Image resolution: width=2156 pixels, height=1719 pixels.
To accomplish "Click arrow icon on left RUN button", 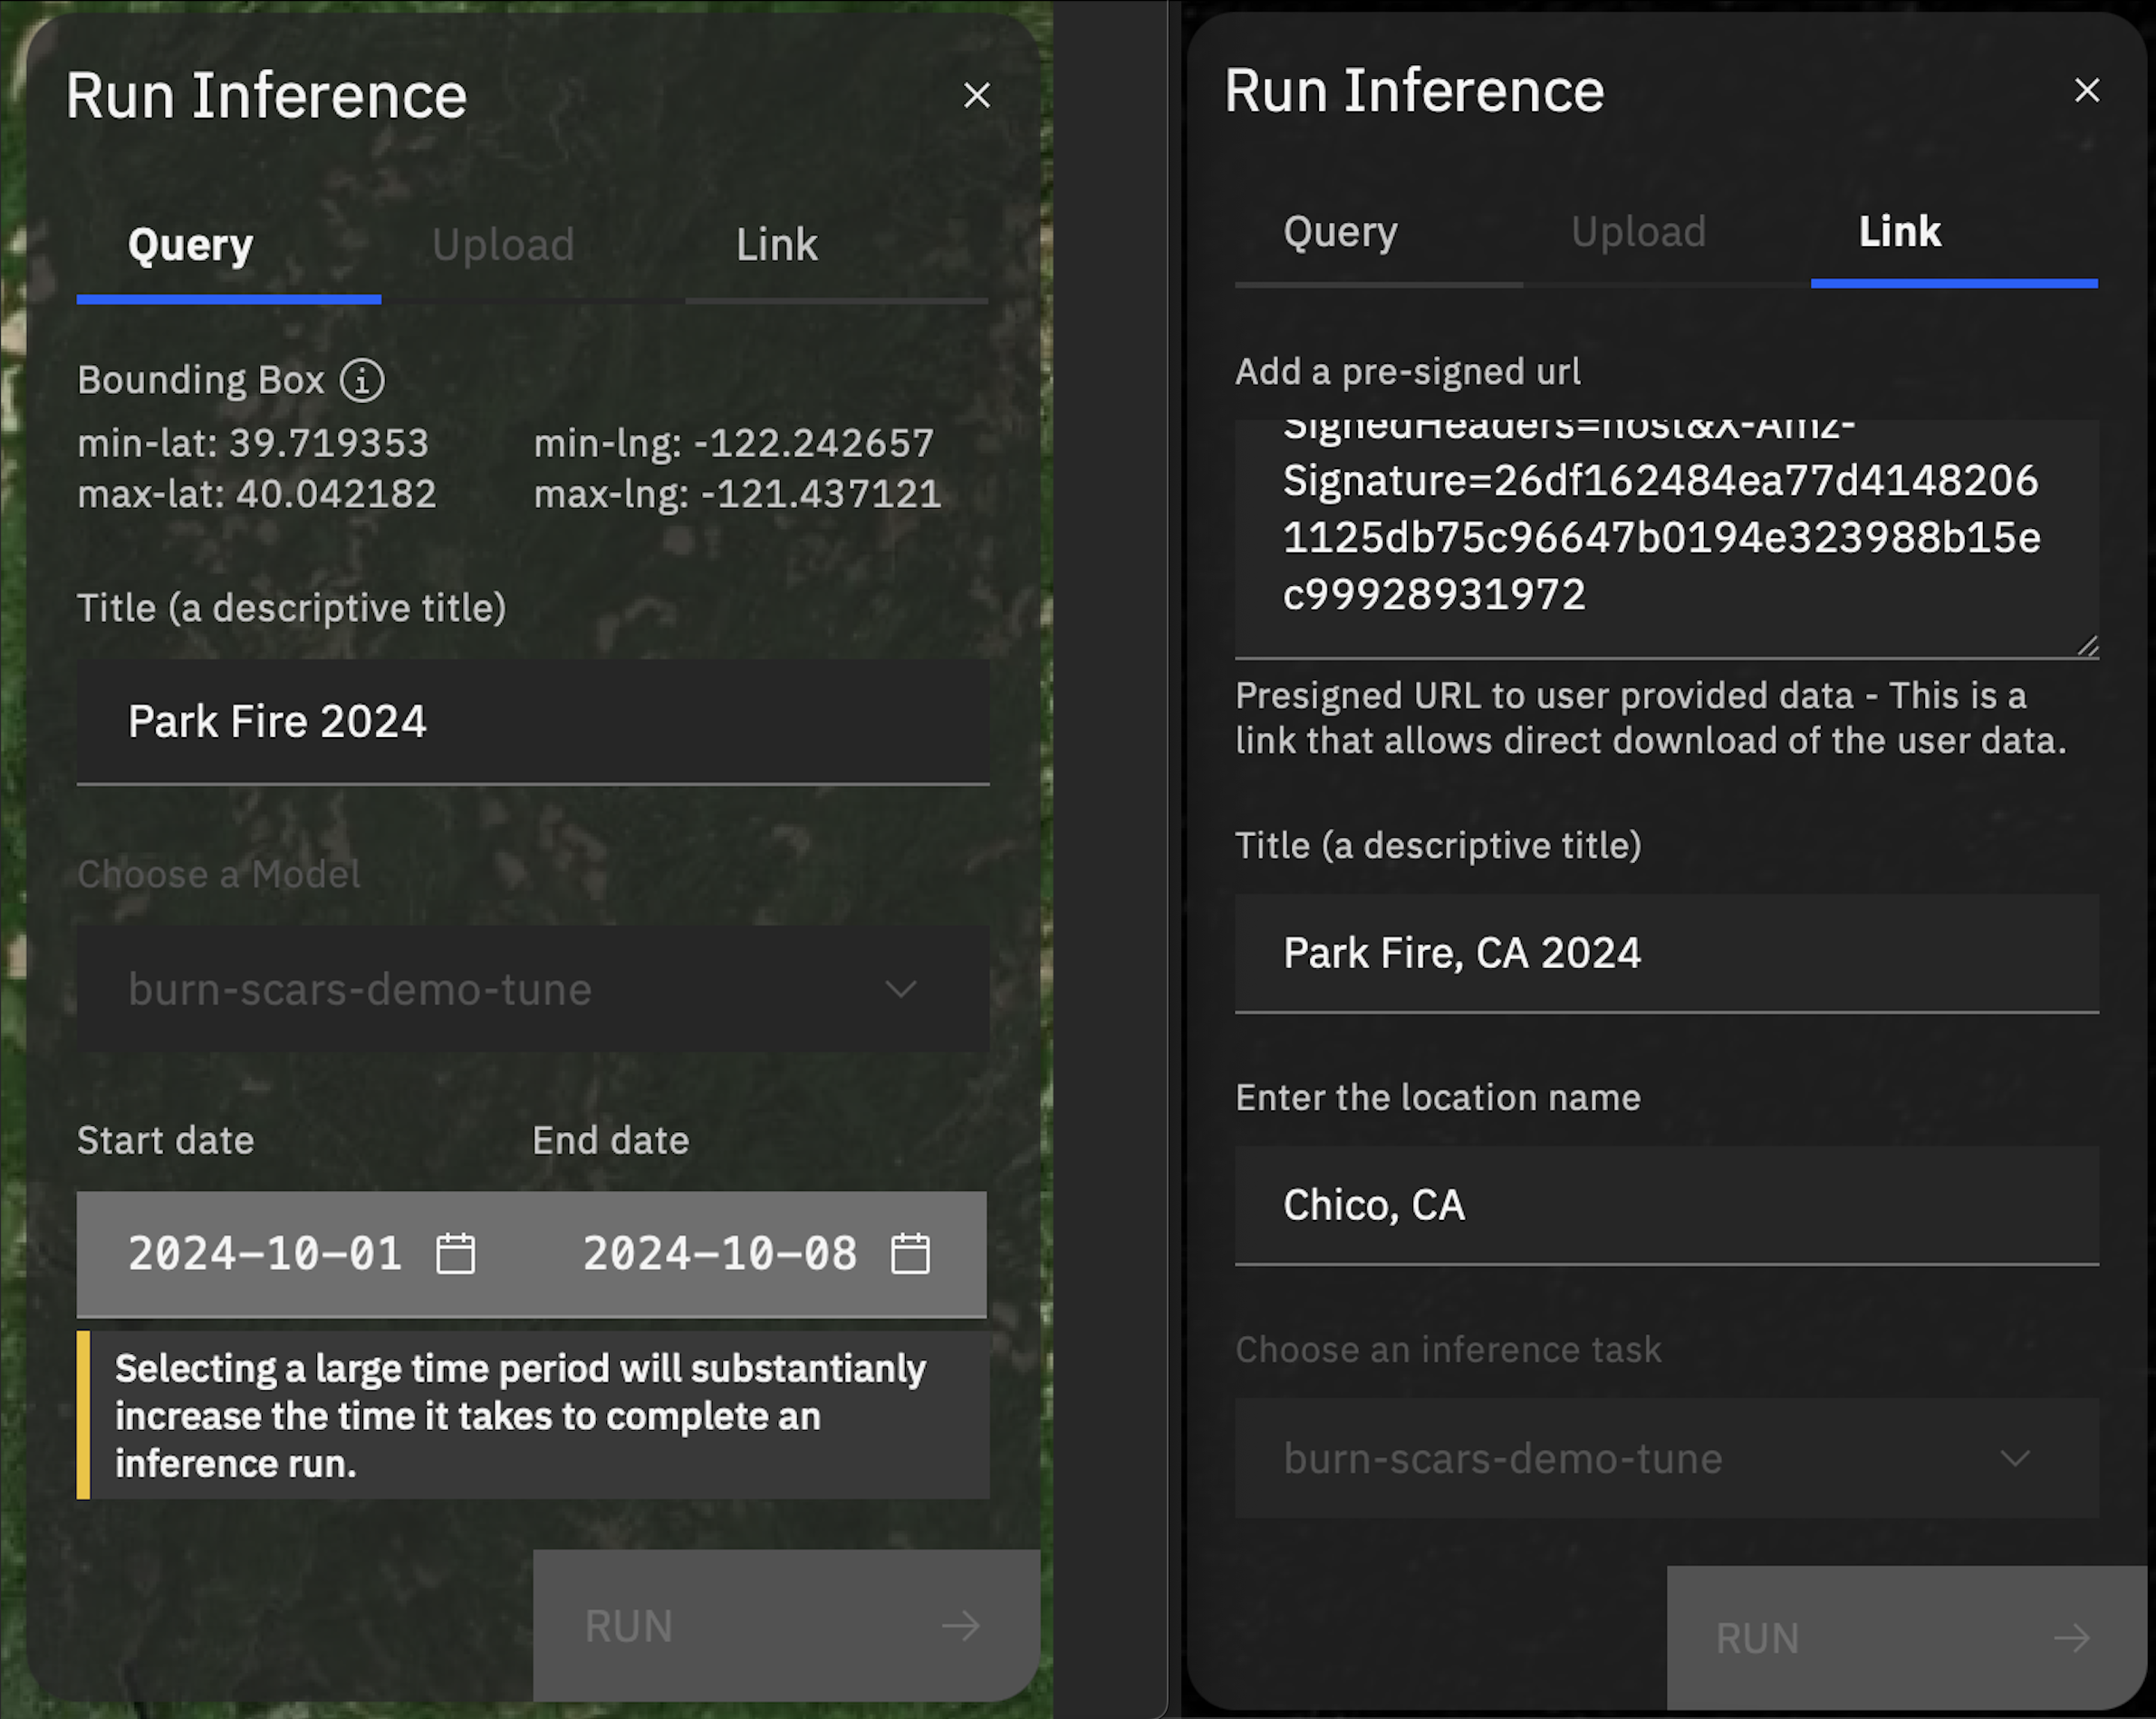I will (x=961, y=1626).
